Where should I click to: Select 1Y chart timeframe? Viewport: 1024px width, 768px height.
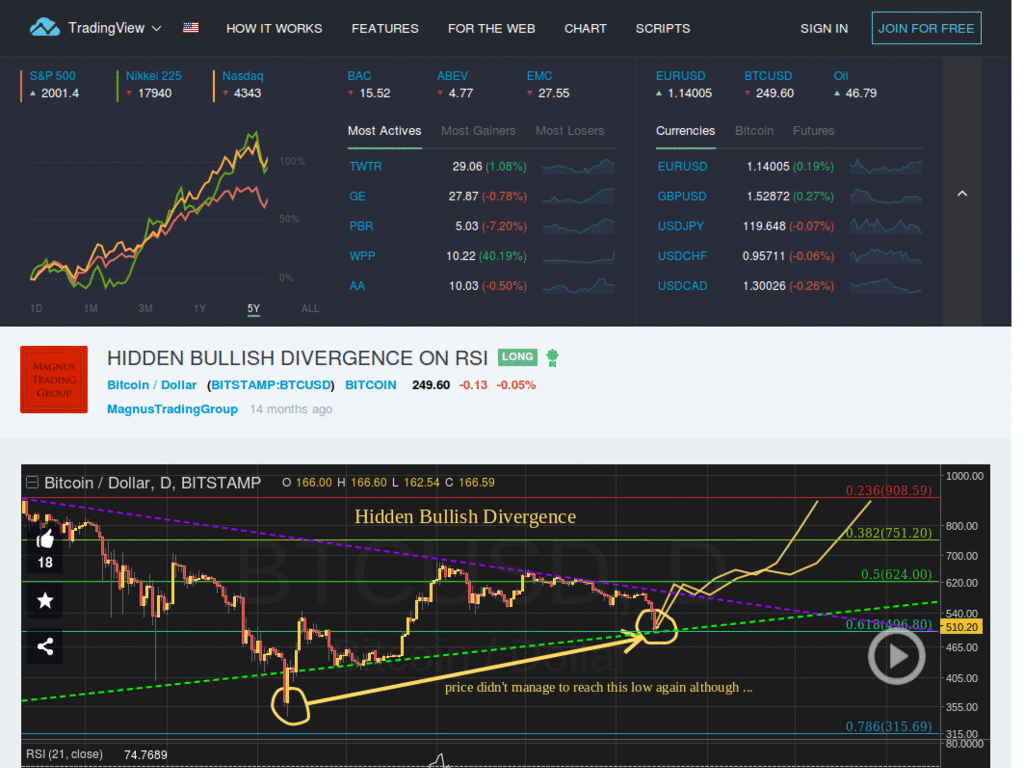[199, 308]
